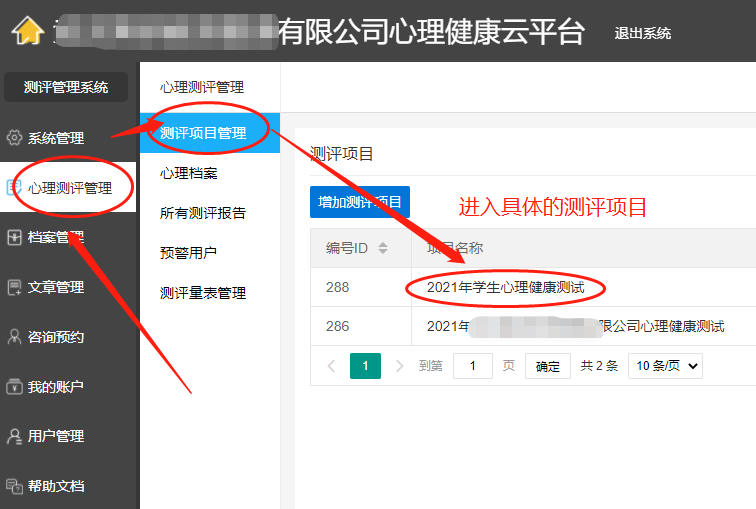Click the 咨询预约 person icon
756x509 pixels.
pyautogui.click(x=14, y=337)
